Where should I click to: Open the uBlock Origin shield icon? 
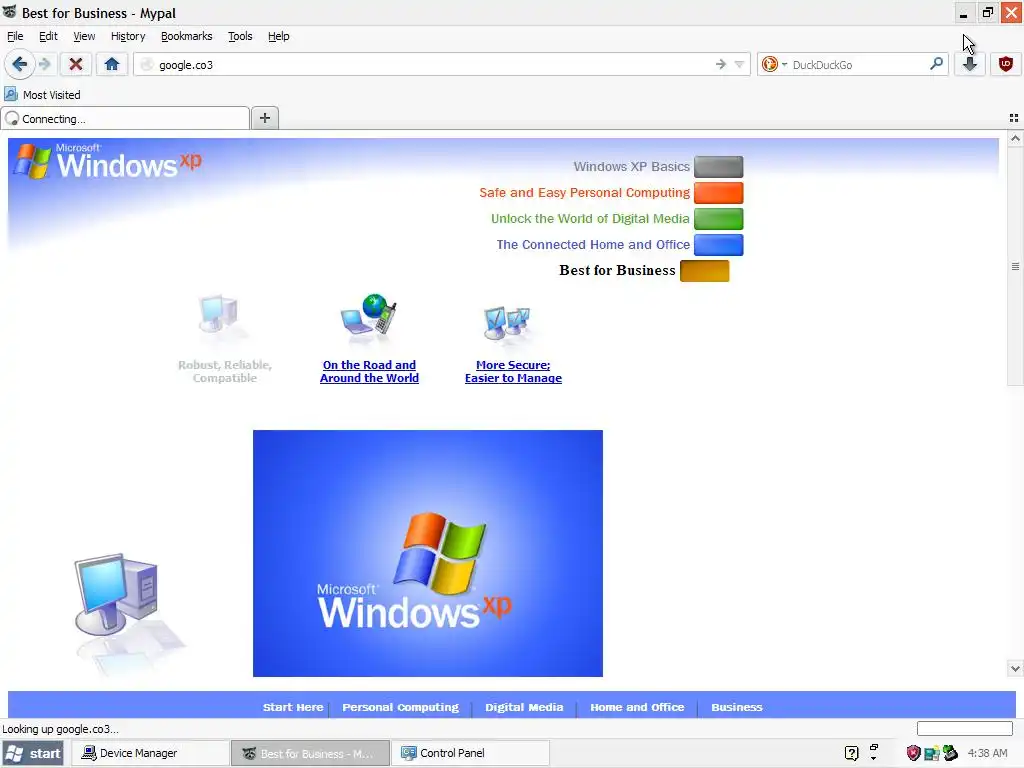tap(1006, 64)
